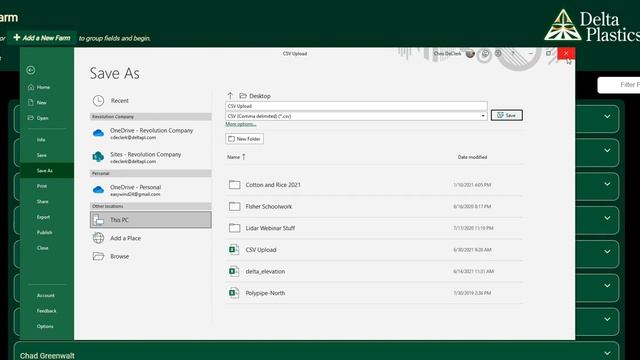Select Publish in the sidebar

[x=44, y=232]
